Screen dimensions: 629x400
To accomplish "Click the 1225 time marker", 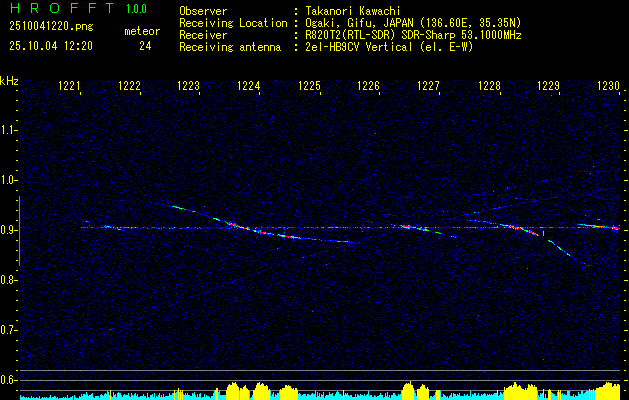I will [x=309, y=86].
